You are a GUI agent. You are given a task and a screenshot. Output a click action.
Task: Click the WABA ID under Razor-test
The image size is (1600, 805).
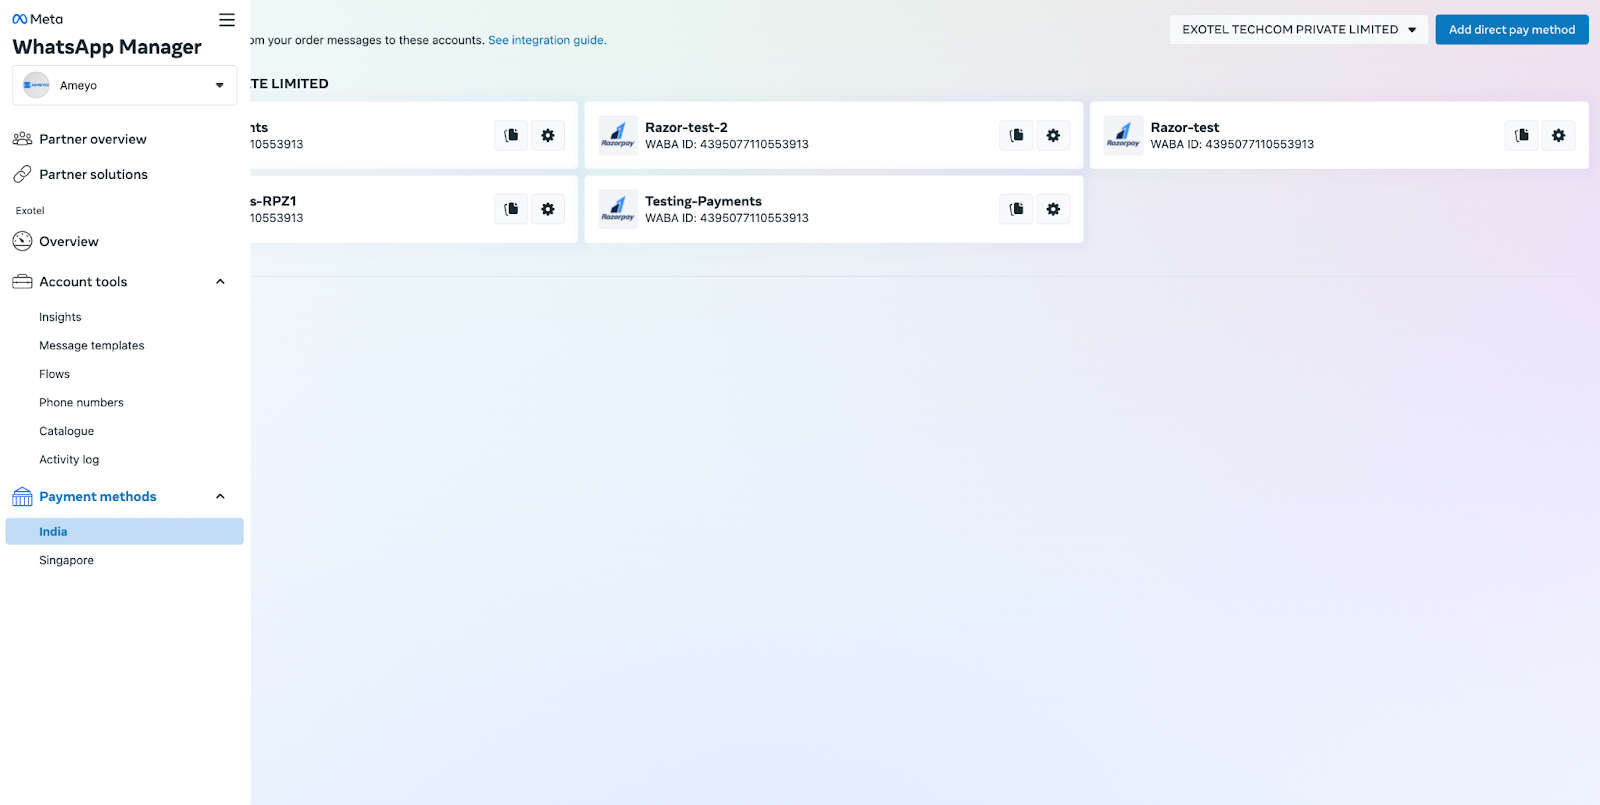(x=1232, y=144)
